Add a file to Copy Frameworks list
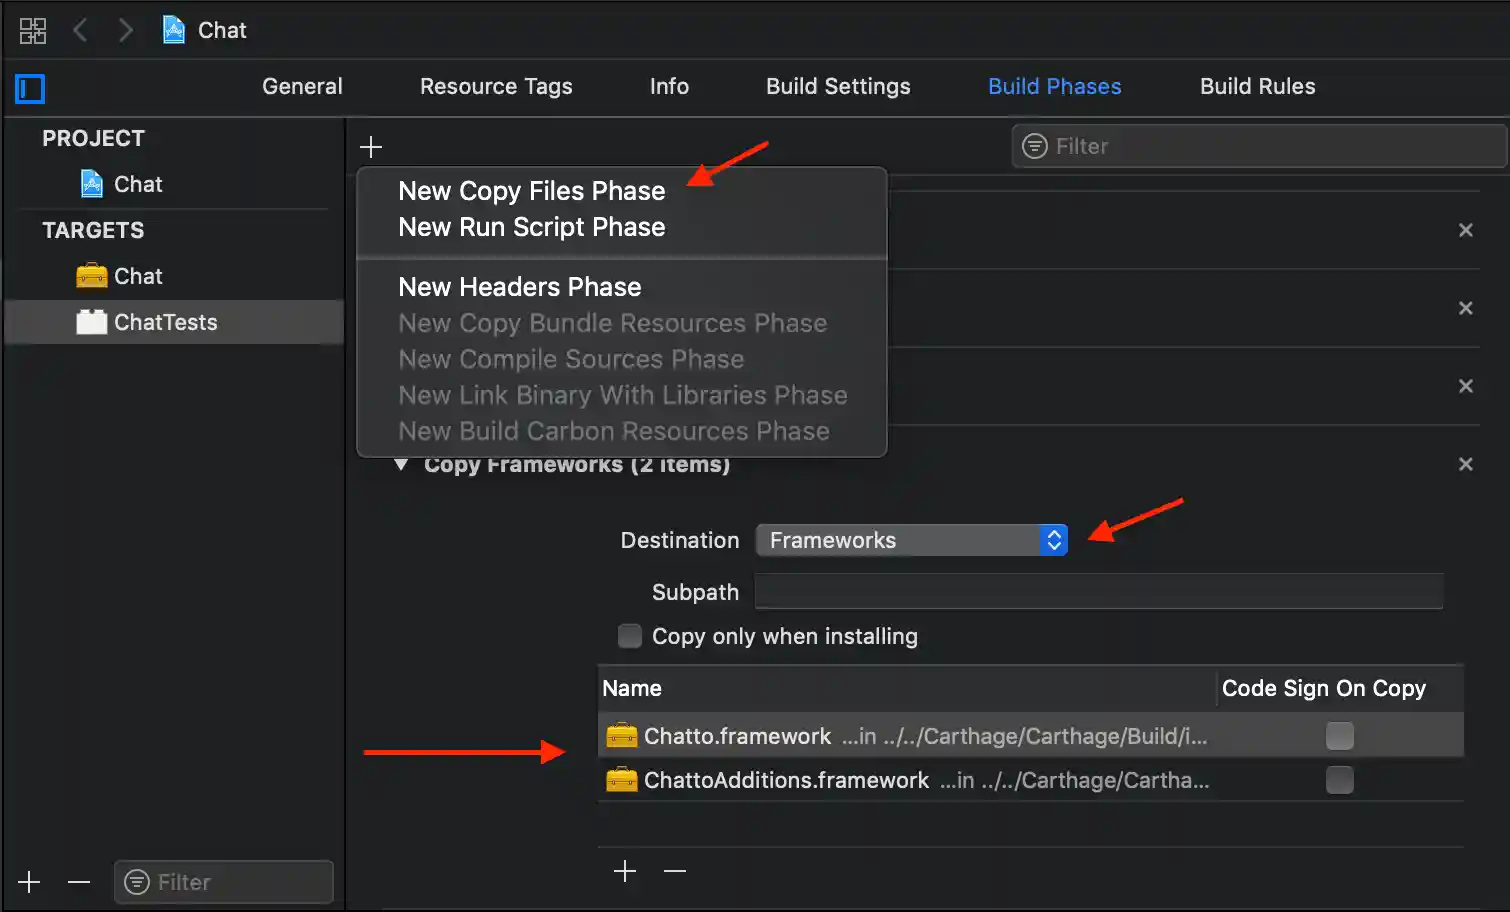Image resolution: width=1510 pixels, height=912 pixels. click(x=625, y=871)
